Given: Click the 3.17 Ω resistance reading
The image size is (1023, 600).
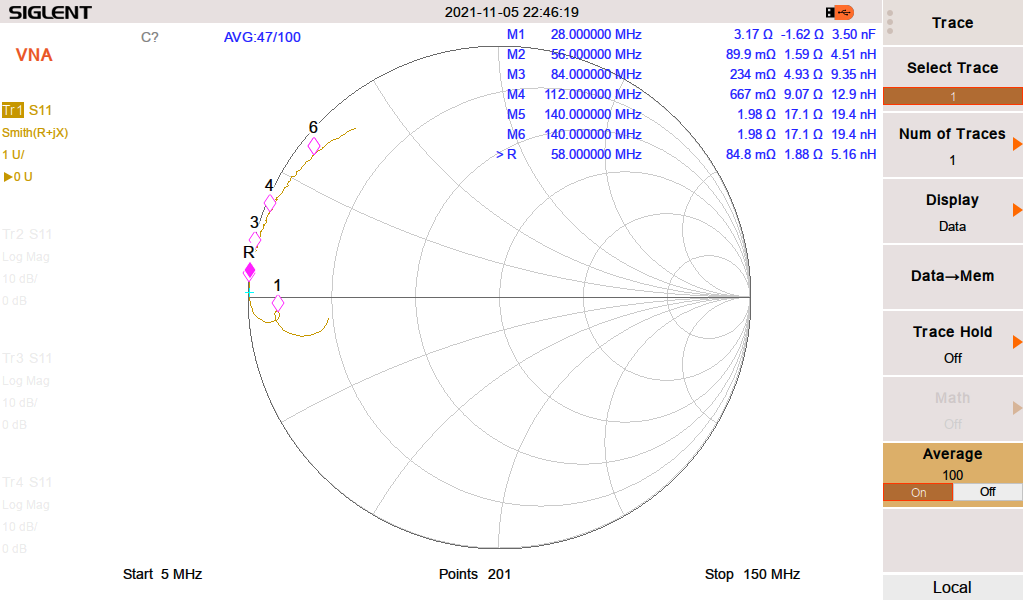Looking at the screenshot, I should tap(753, 35).
